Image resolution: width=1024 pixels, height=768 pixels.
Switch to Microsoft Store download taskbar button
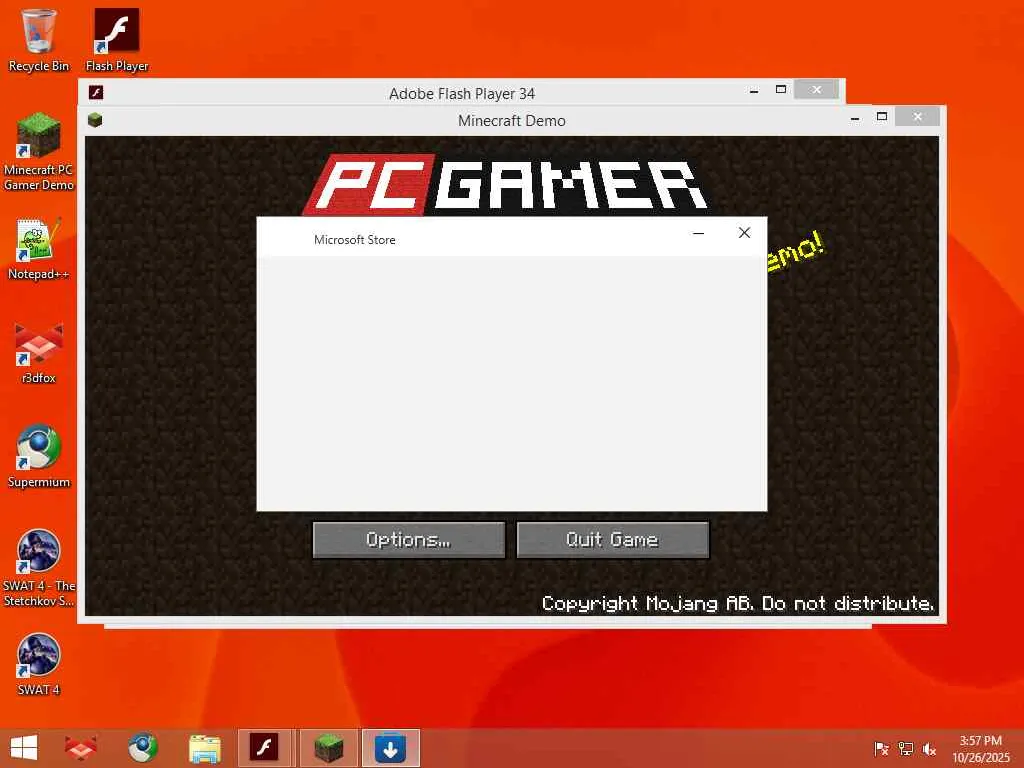point(391,748)
